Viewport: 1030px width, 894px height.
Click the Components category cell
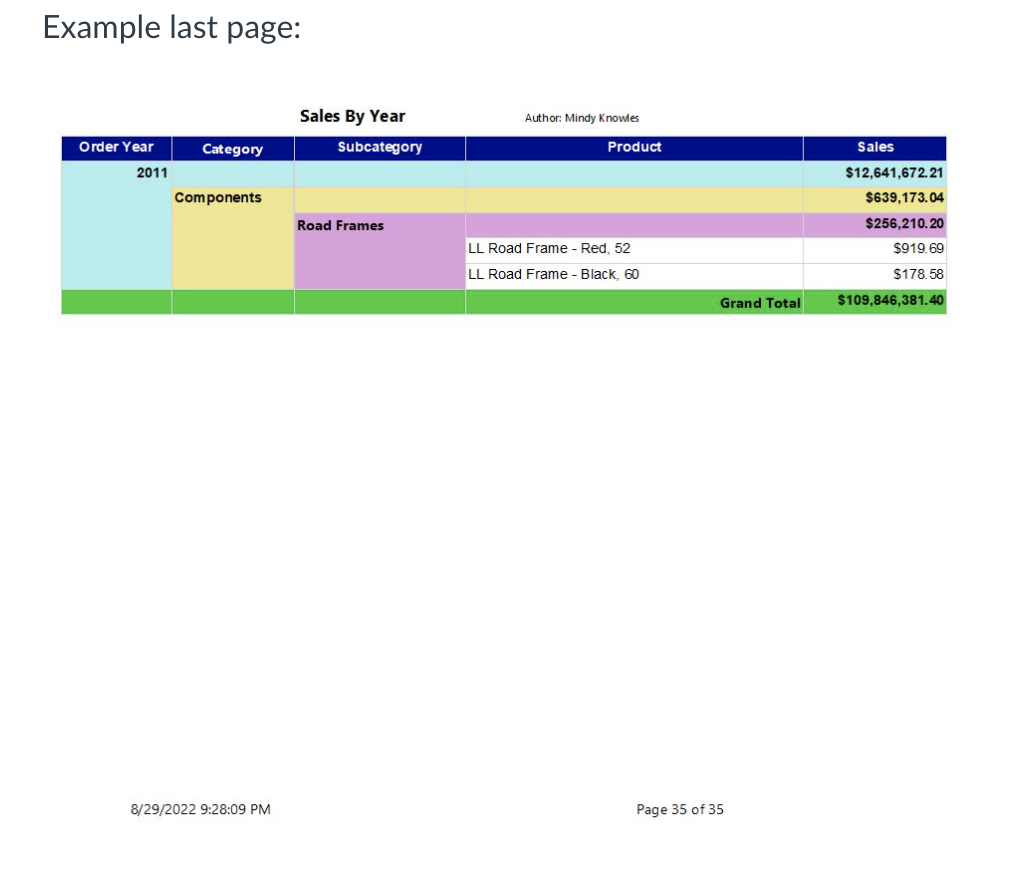coord(218,198)
